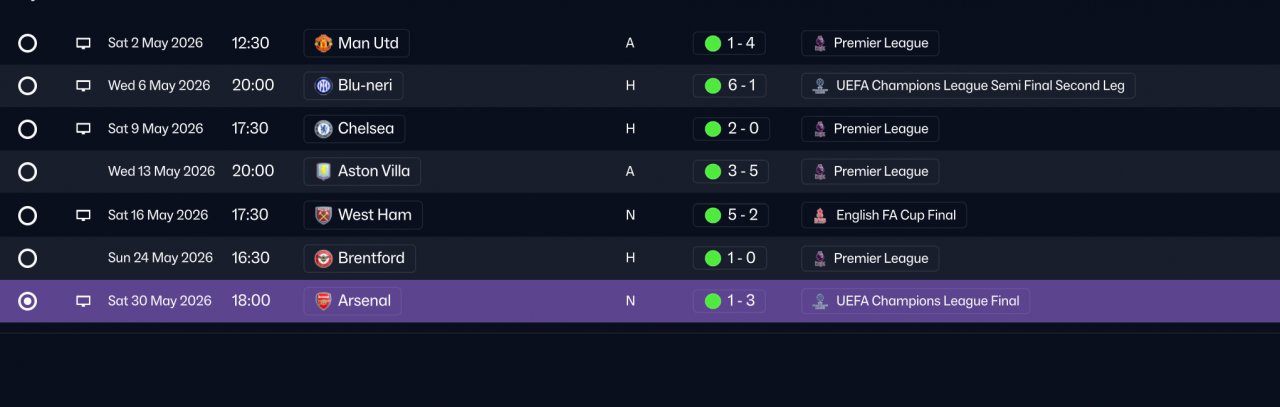The width and height of the screenshot is (1280, 407).
Task: Open the 1 - 3 result versus Arsenal
Action: pos(729,301)
